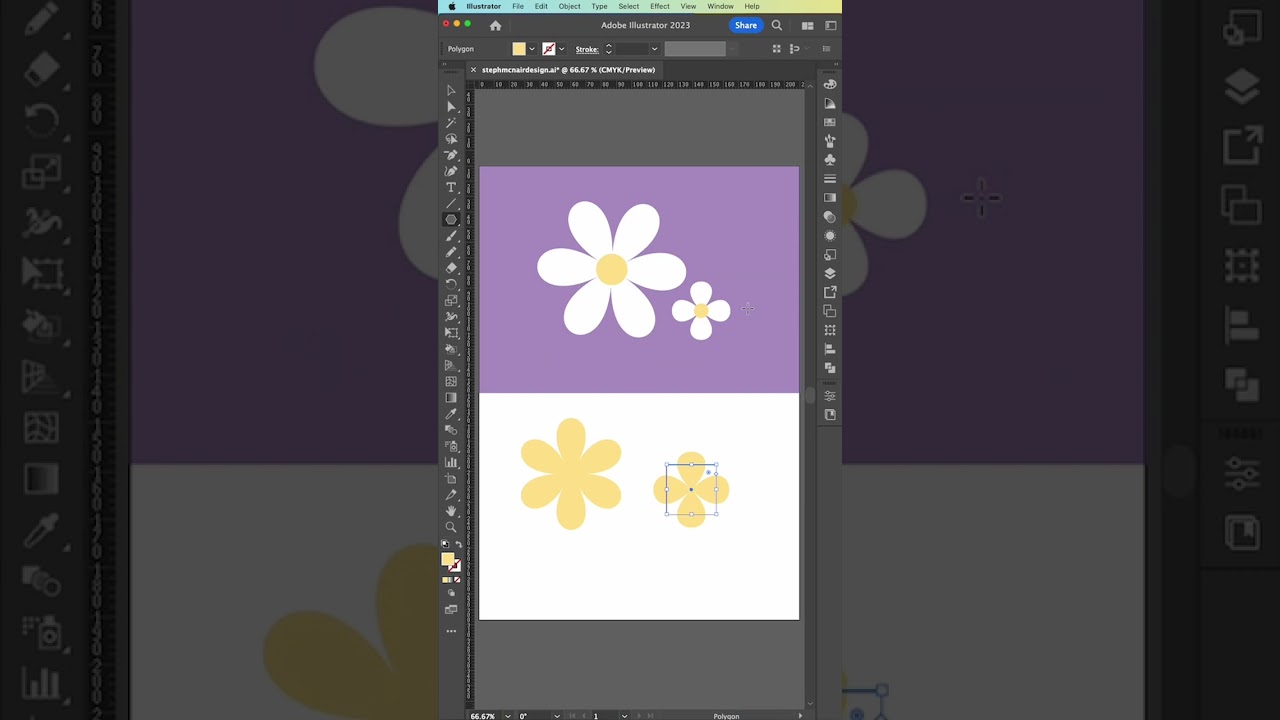Open the search magnifier in title bar
1280x720 pixels.
[777, 25]
